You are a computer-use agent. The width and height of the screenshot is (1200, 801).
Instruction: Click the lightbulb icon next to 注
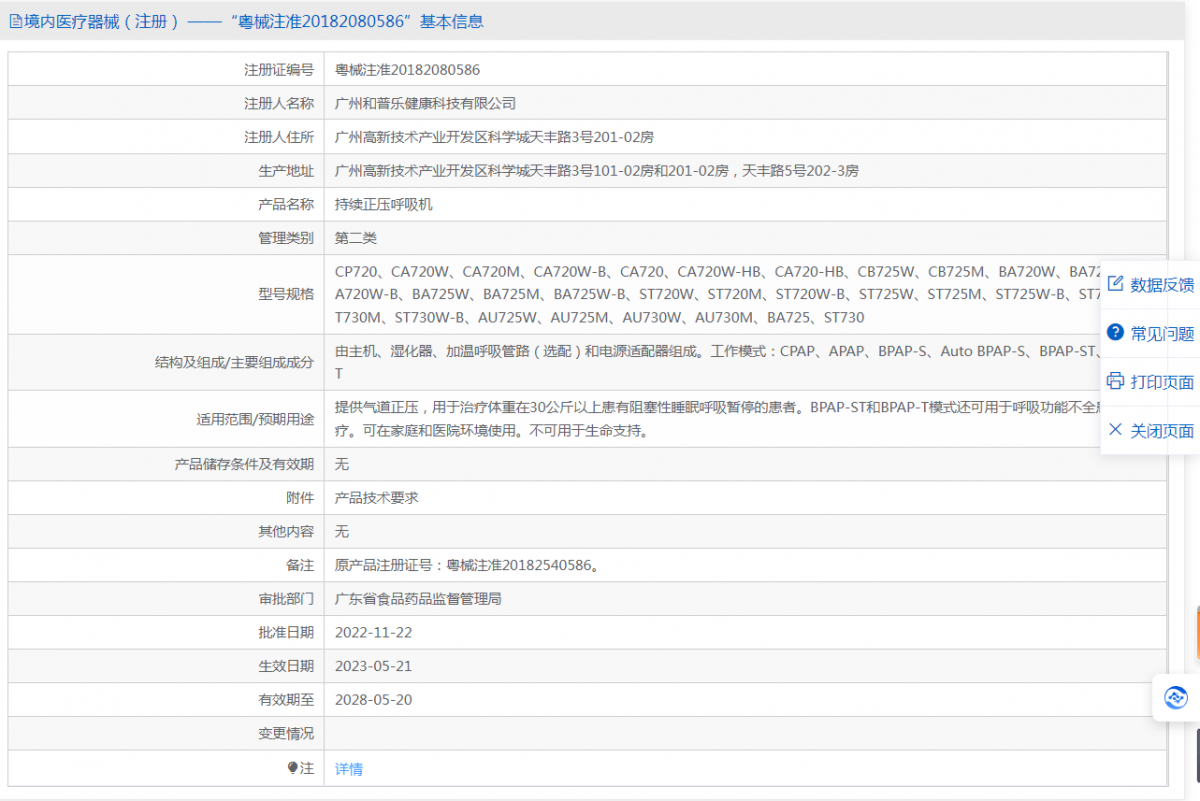[x=293, y=768]
